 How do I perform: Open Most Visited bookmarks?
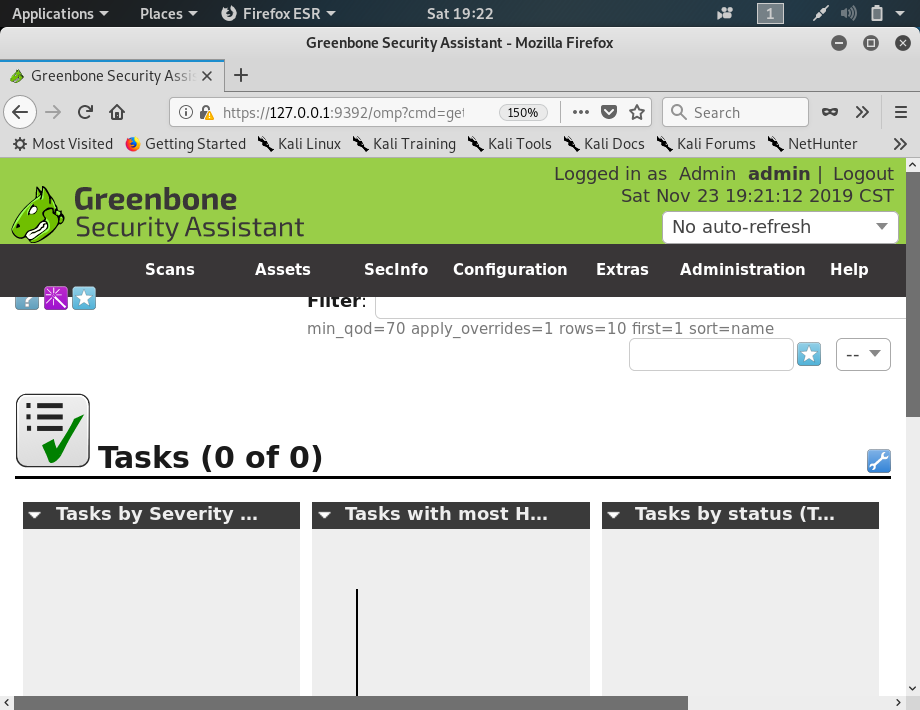(63, 144)
